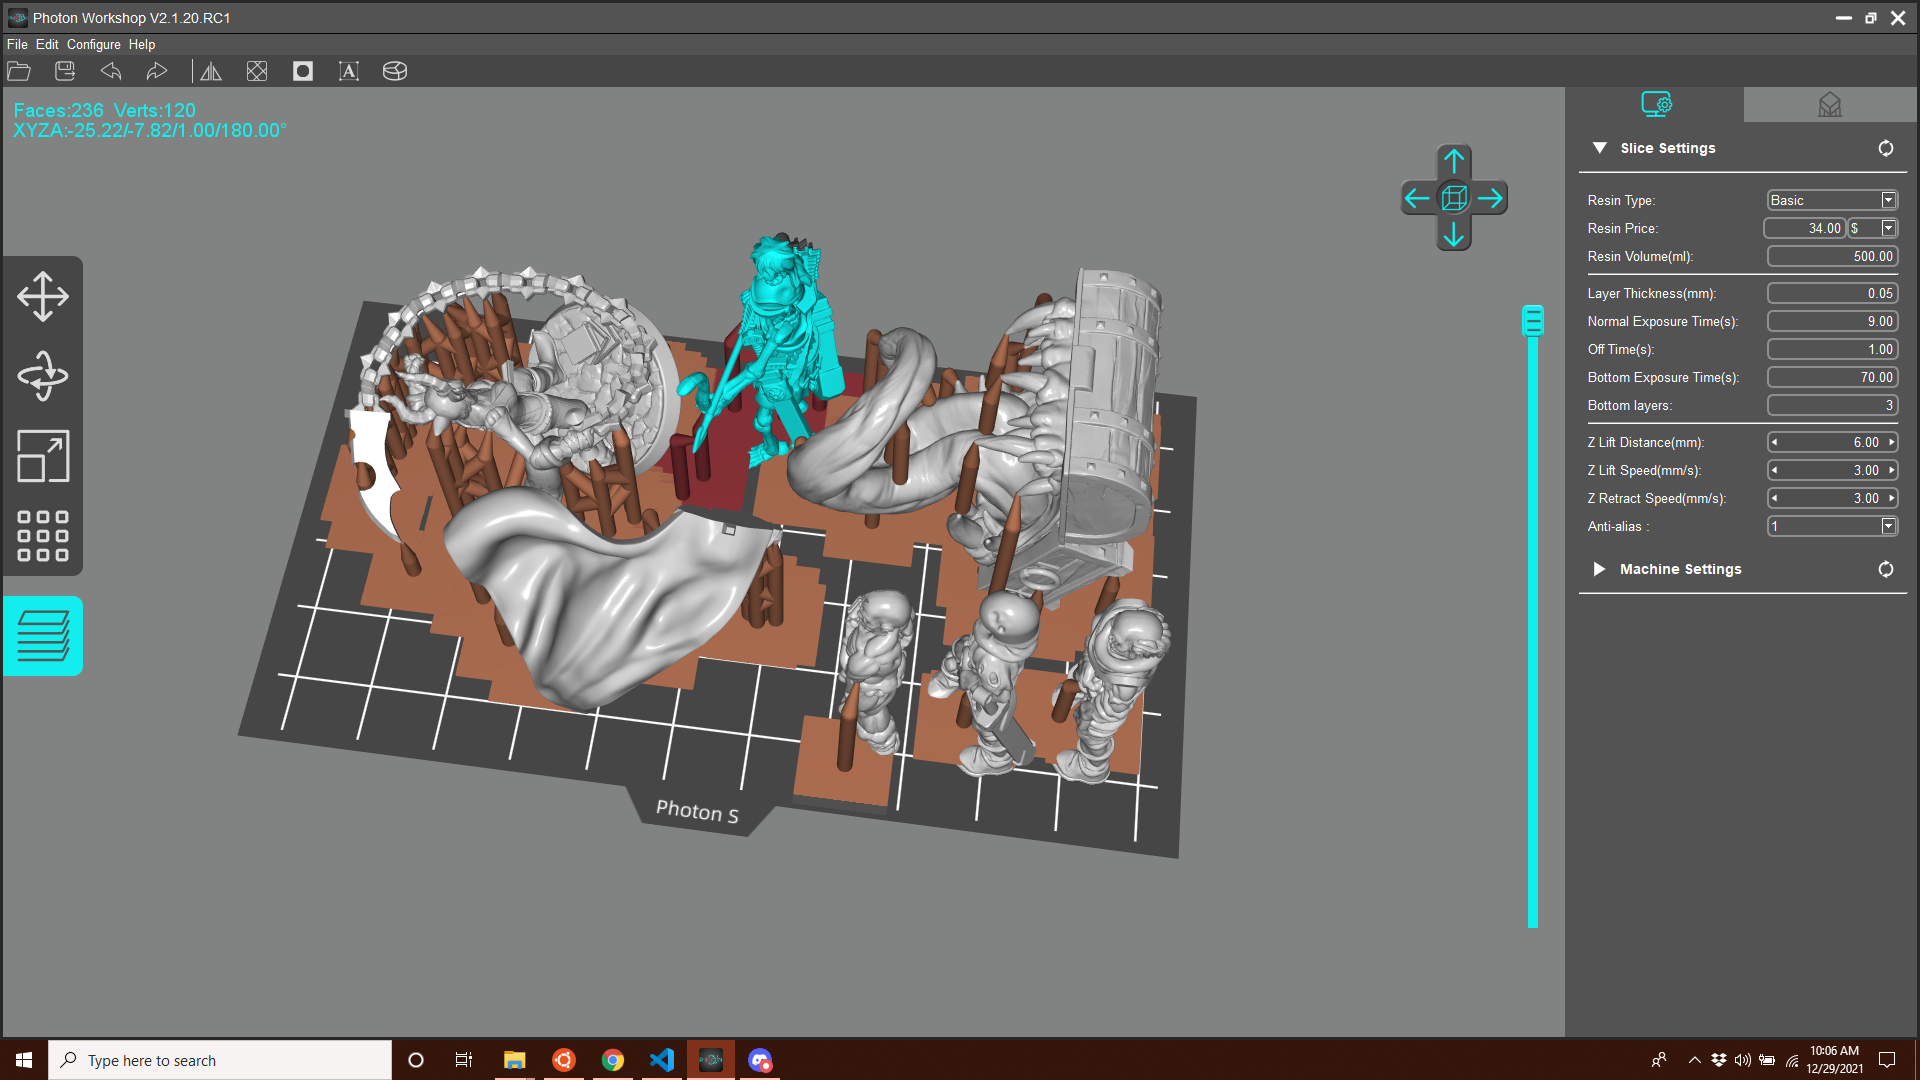This screenshot has height=1080, width=1920.
Task: Collapse the Slice Settings section
Action: click(1600, 148)
